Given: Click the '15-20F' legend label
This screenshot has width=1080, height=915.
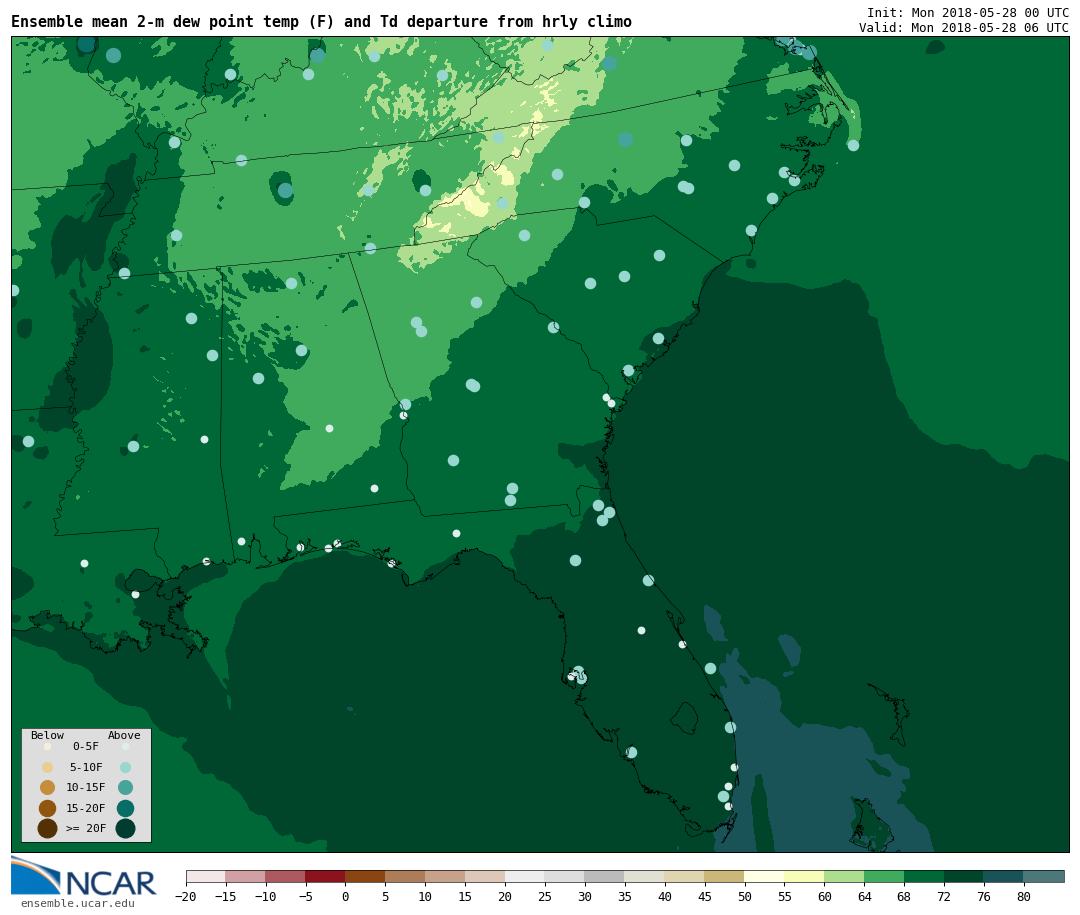Looking at the screenshot, I should 86,808.
